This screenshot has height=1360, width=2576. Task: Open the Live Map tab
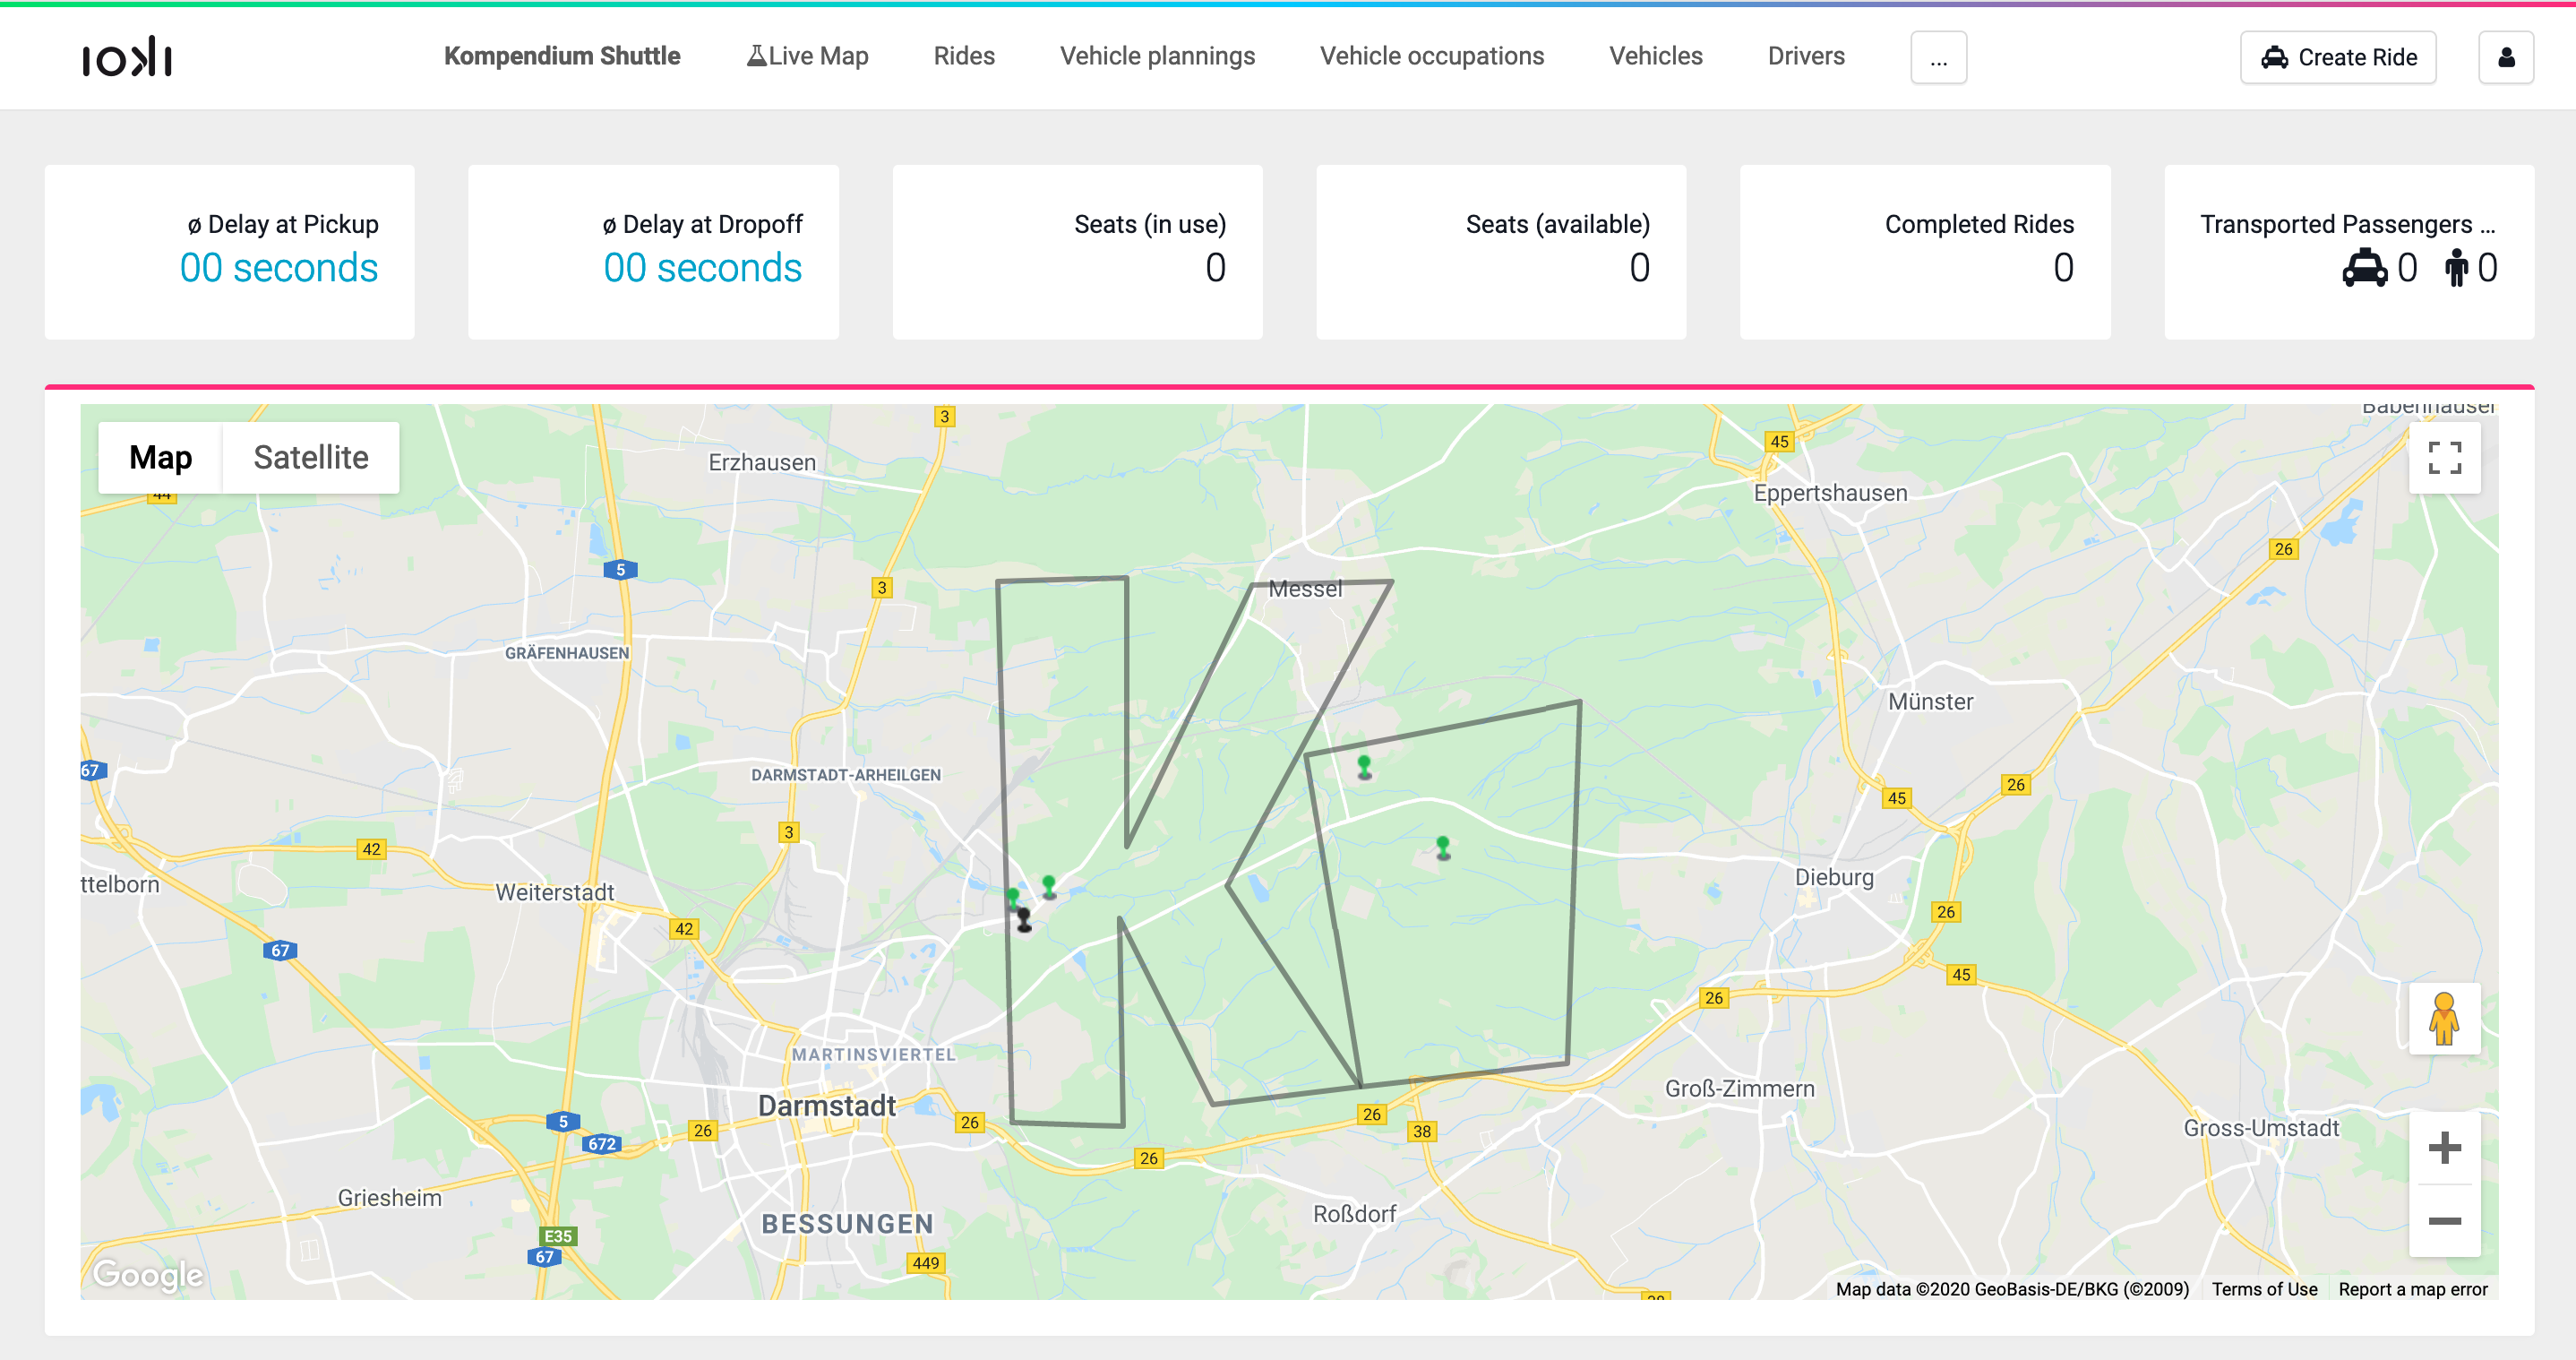click(807, 56)
